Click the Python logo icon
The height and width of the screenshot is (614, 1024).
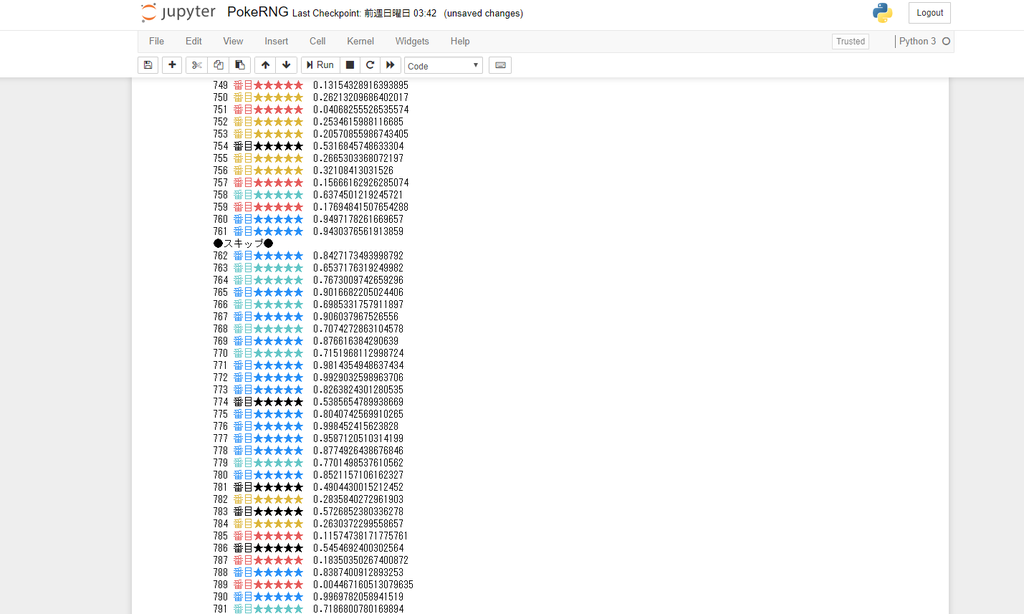click(882, 13)
